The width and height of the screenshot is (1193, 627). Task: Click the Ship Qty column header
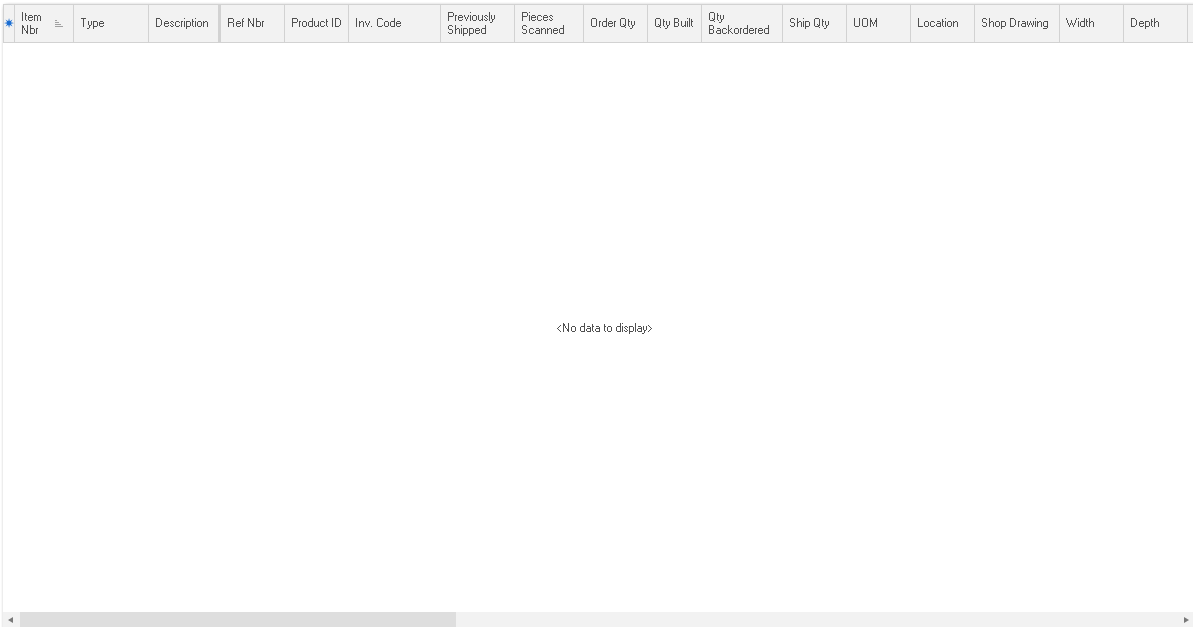pyautogui.click(x=813, y=23)
